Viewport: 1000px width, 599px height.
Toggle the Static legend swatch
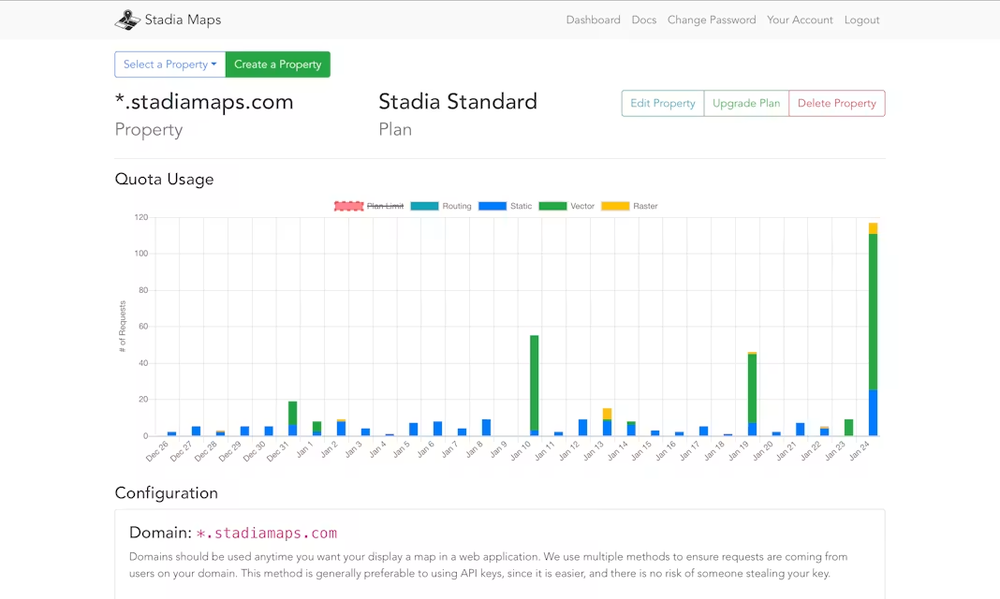[492, 206]
